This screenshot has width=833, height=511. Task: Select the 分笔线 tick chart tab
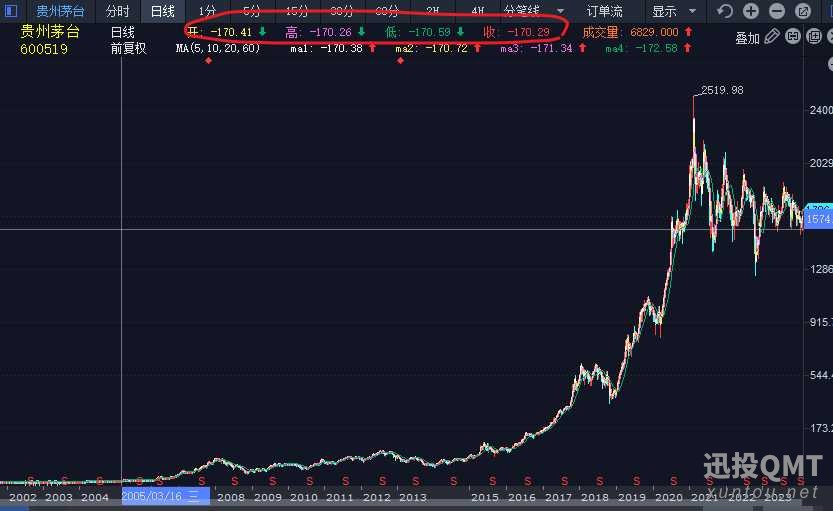pos(521,11)
